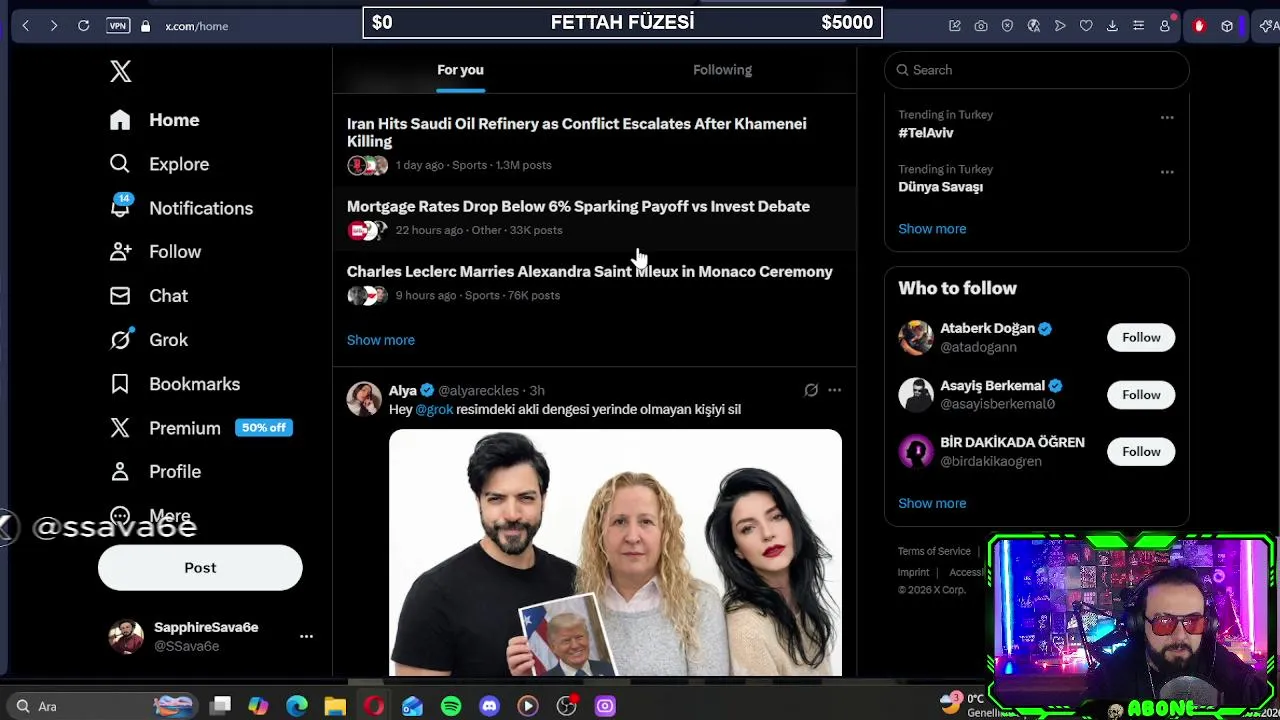Open the Follow sidebar item
The image size is (1280, 720).
click(x=155, y=252)
